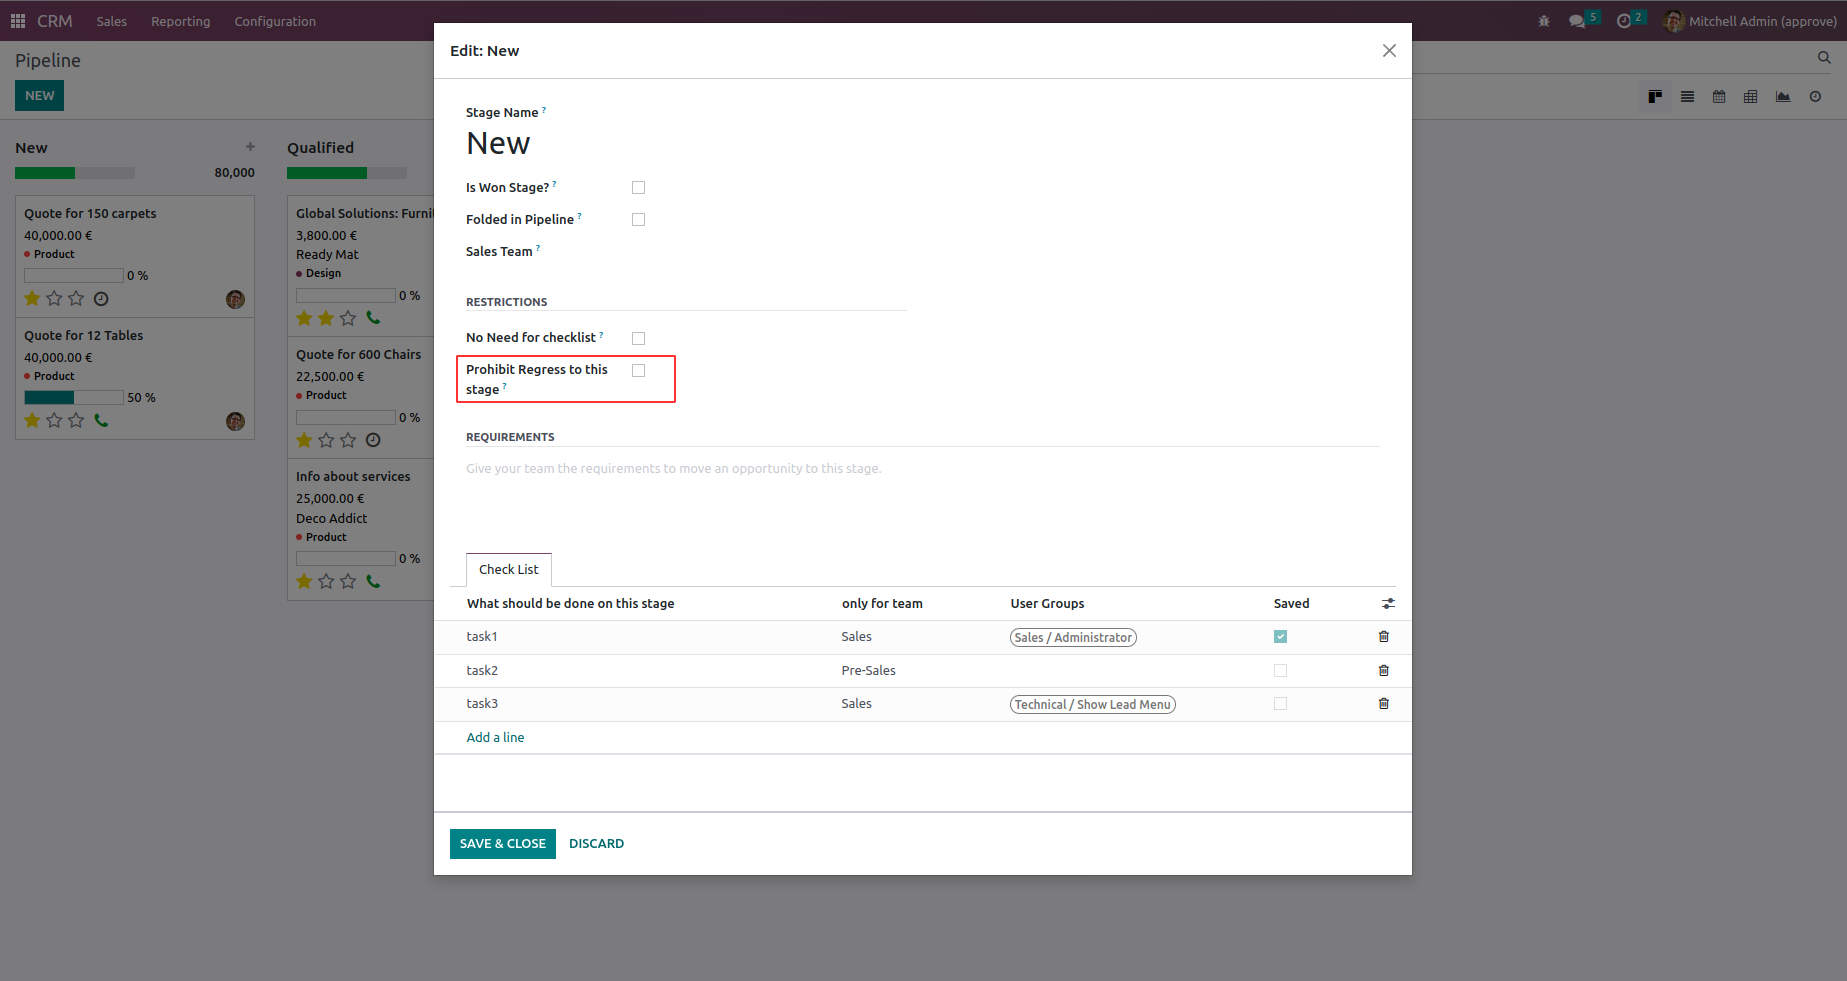This screenshot has height=981, width=1847.
Task: Click New column green progress bar
Action: coord(45,173)
